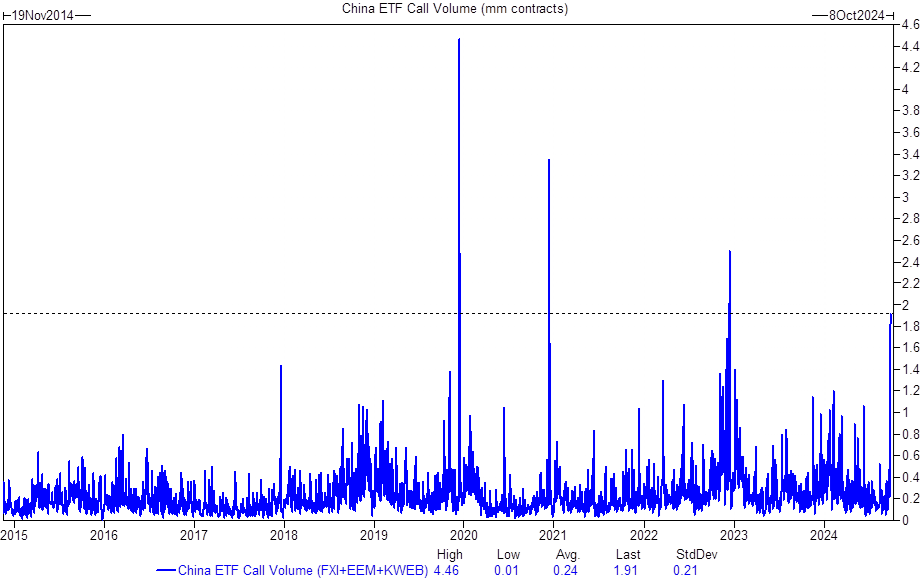Click the 2.2 y-axis tick label
This screenshot has width=920, height=578.
[911, 283]
